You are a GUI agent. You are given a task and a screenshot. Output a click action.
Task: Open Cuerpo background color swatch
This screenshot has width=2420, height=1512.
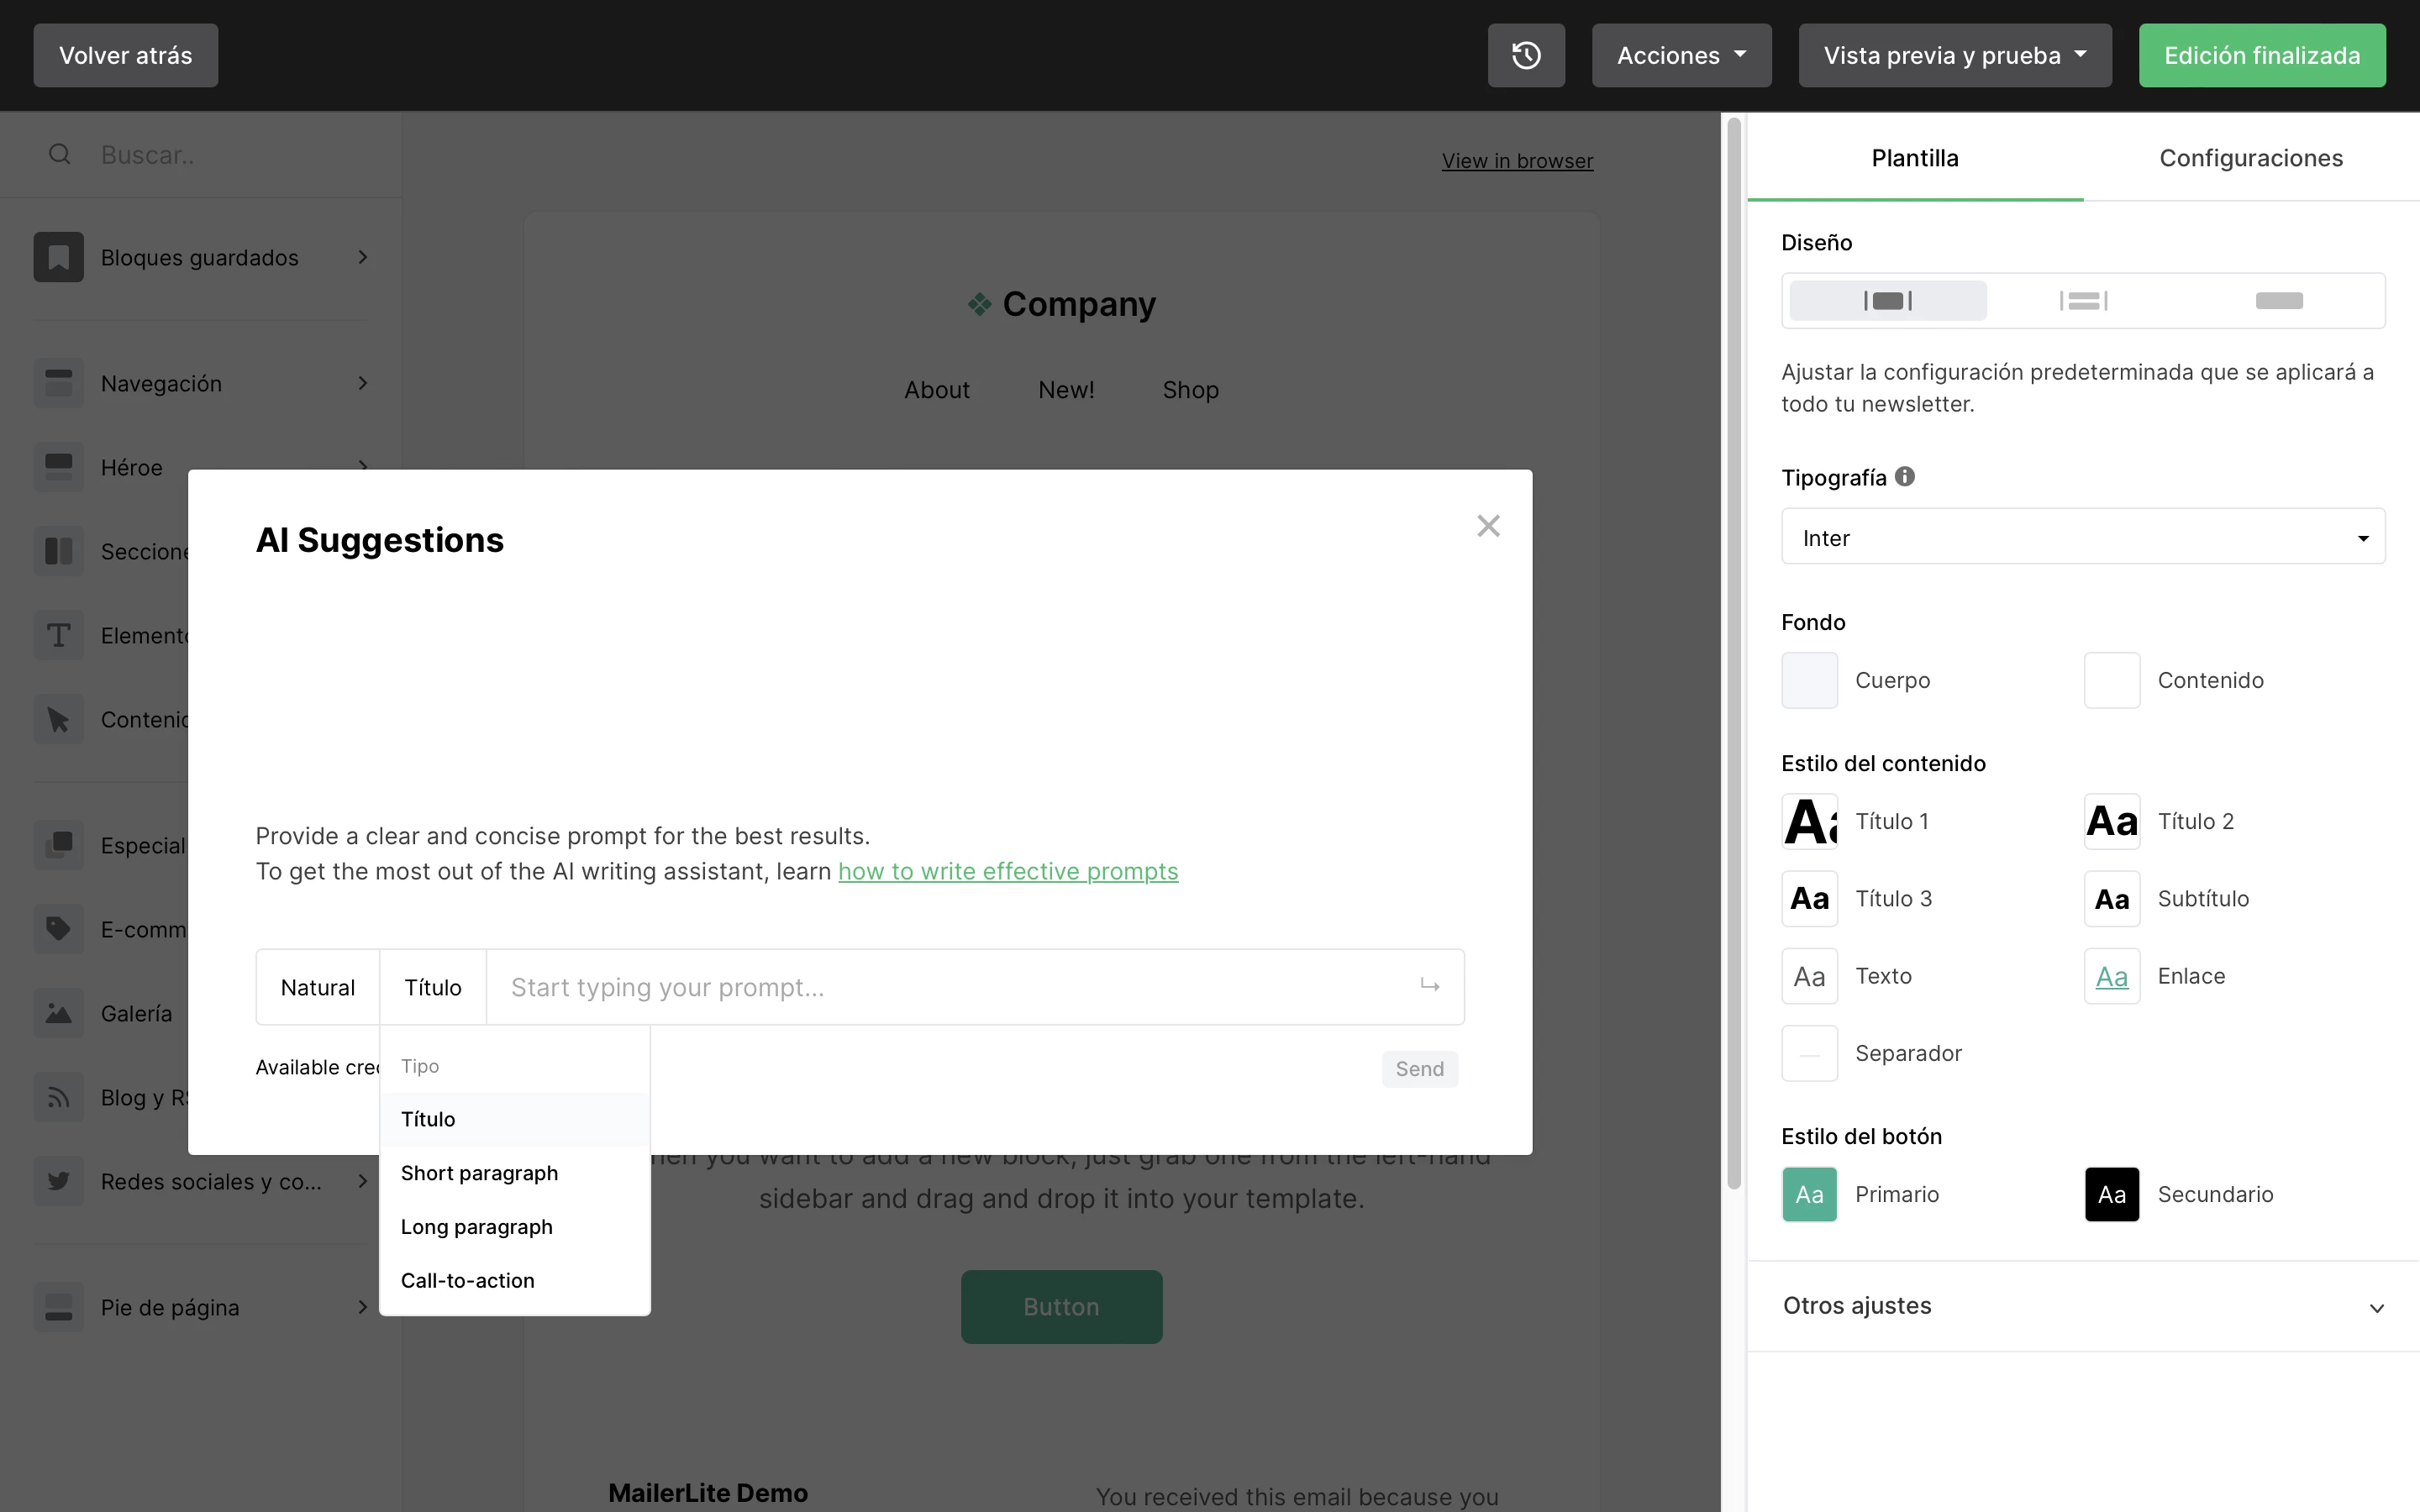1810,680
